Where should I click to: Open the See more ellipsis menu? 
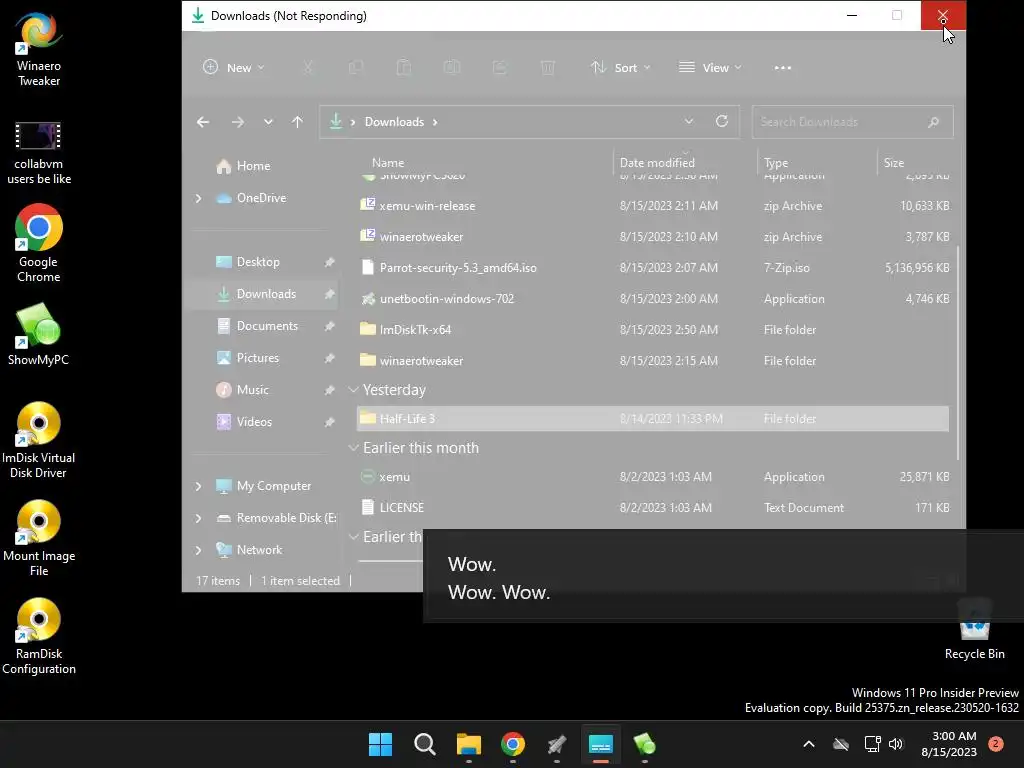(782, 67)
